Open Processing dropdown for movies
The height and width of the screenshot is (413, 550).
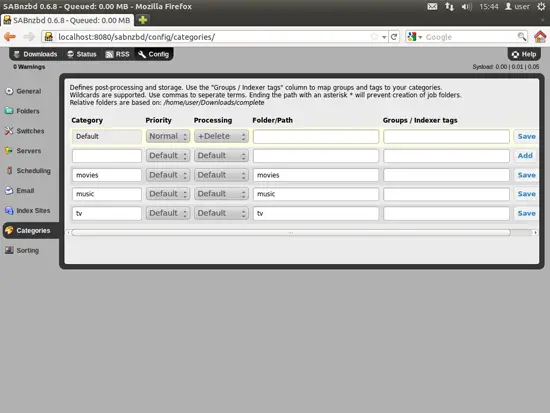[x=221, y=175]
